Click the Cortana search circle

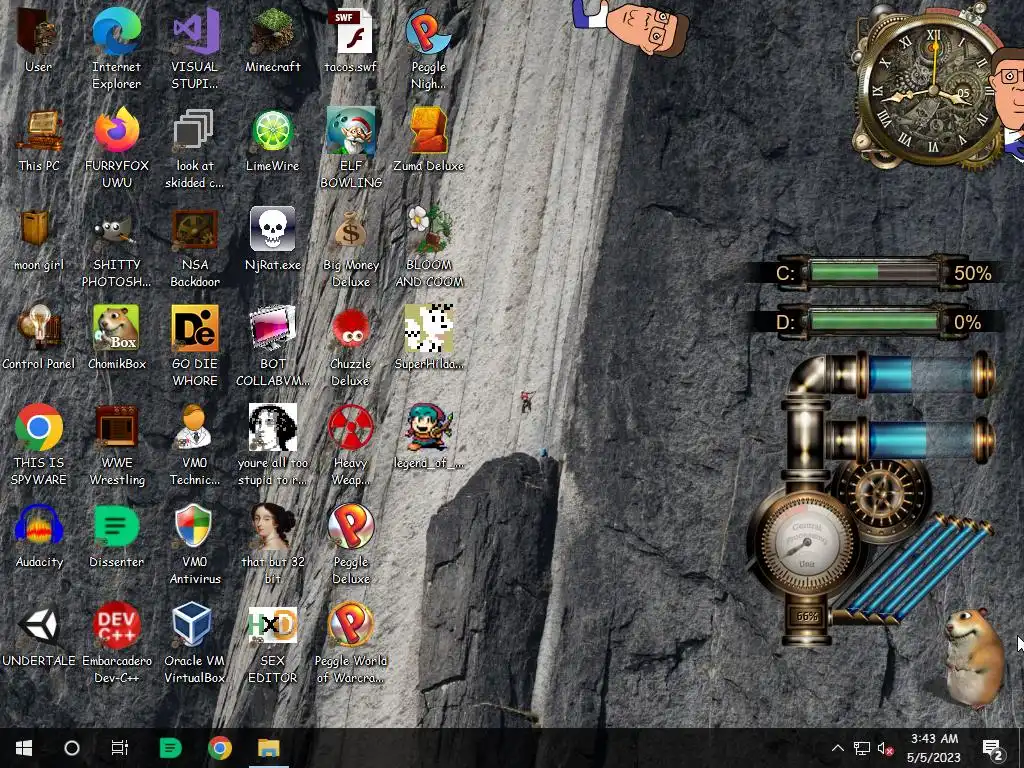click(72, 748)
